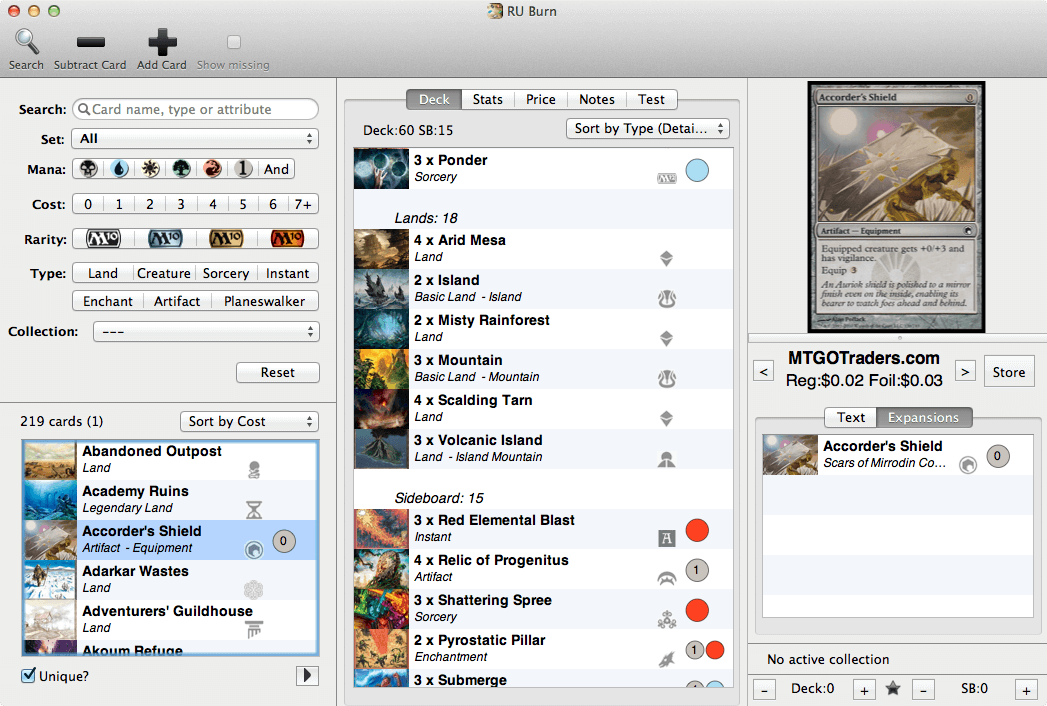The height and width of the screenshot is (706, 1047).
Task: Switch to the Deck tab
Action: pyautogui.click(x=434, y=100)
